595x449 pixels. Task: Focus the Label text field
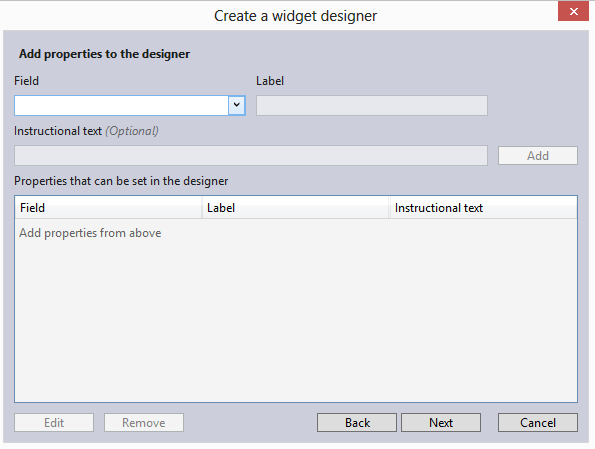(x=372, y=105)
